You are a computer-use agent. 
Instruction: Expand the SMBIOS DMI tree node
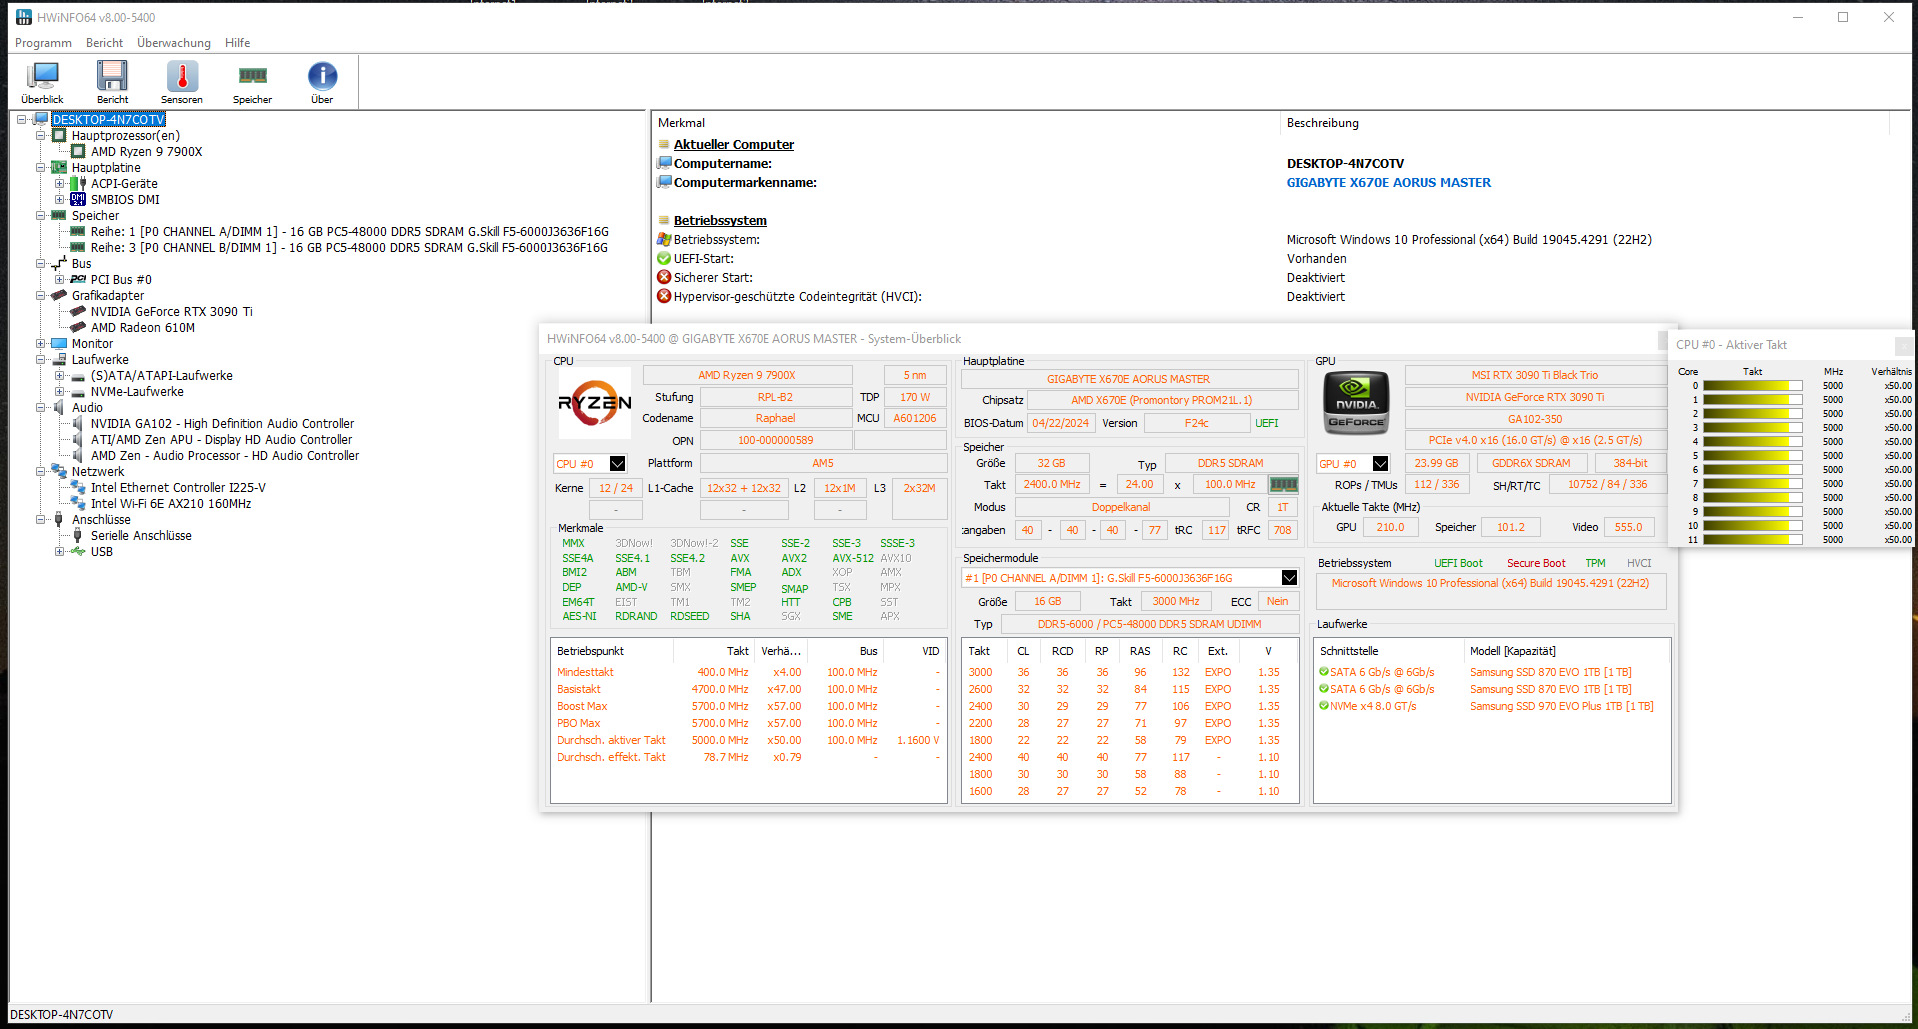[x=59, y=199]
